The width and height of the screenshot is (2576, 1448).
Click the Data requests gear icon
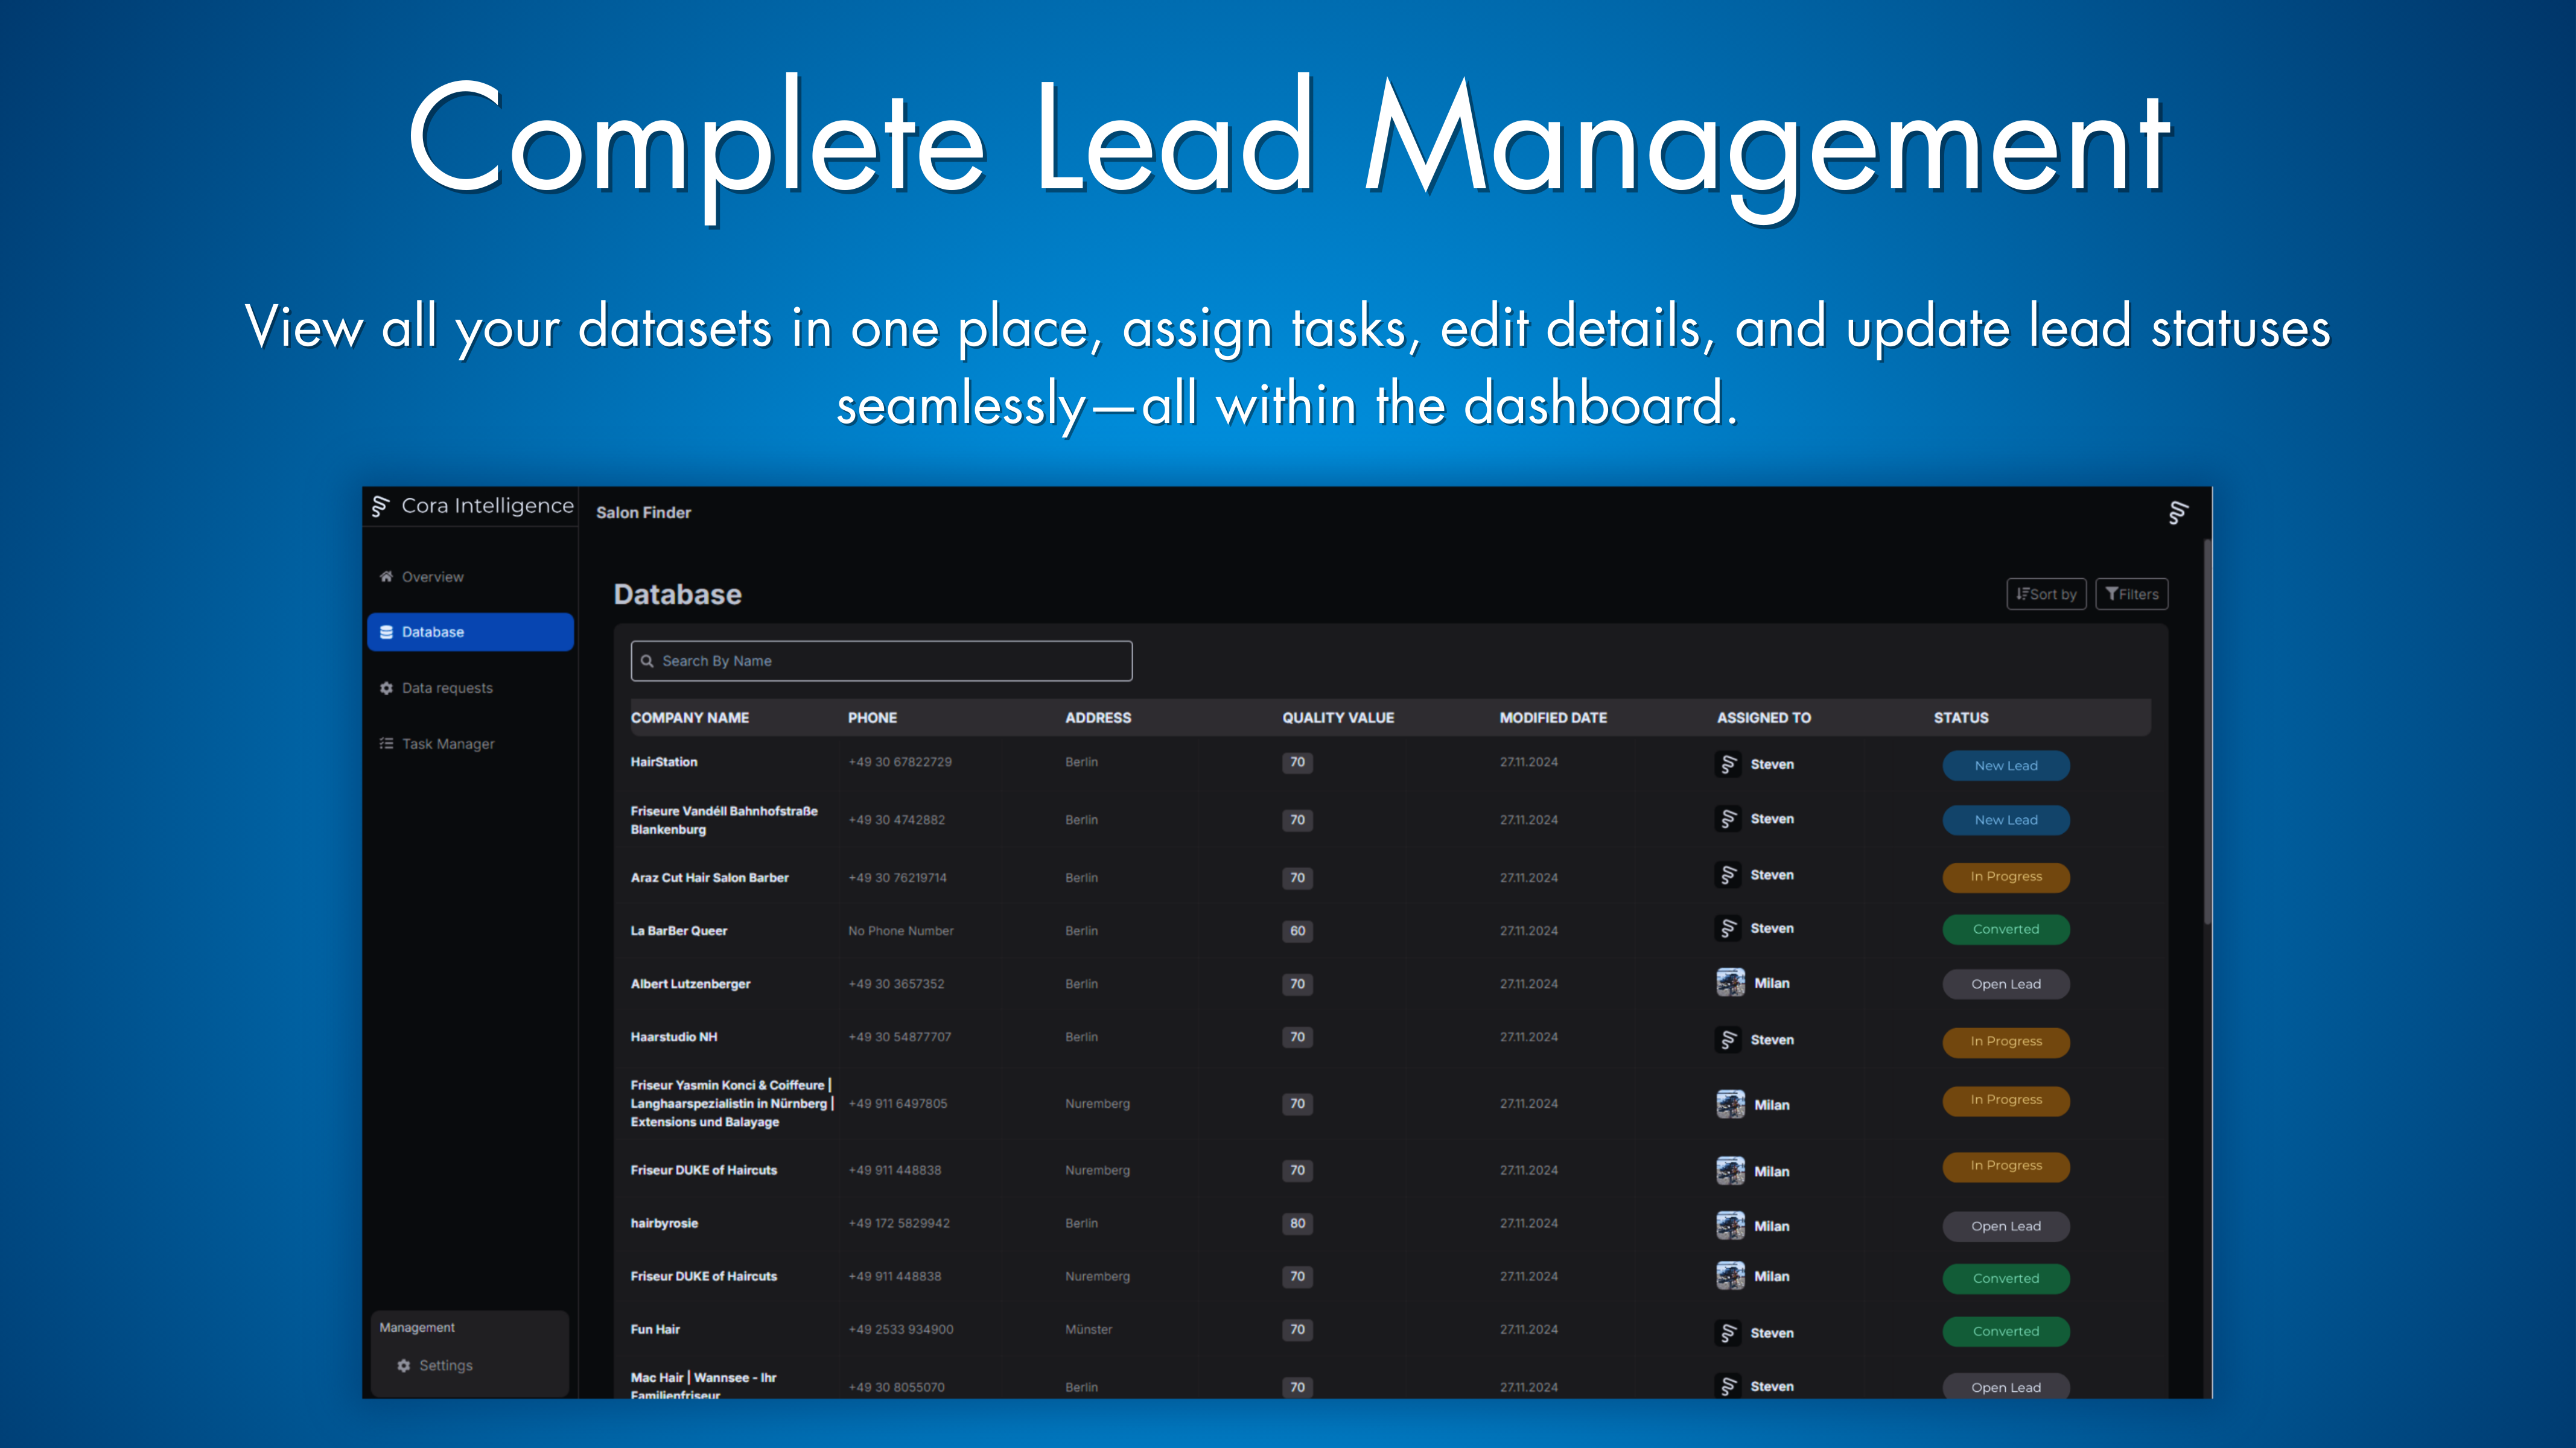tap(386, 688)
